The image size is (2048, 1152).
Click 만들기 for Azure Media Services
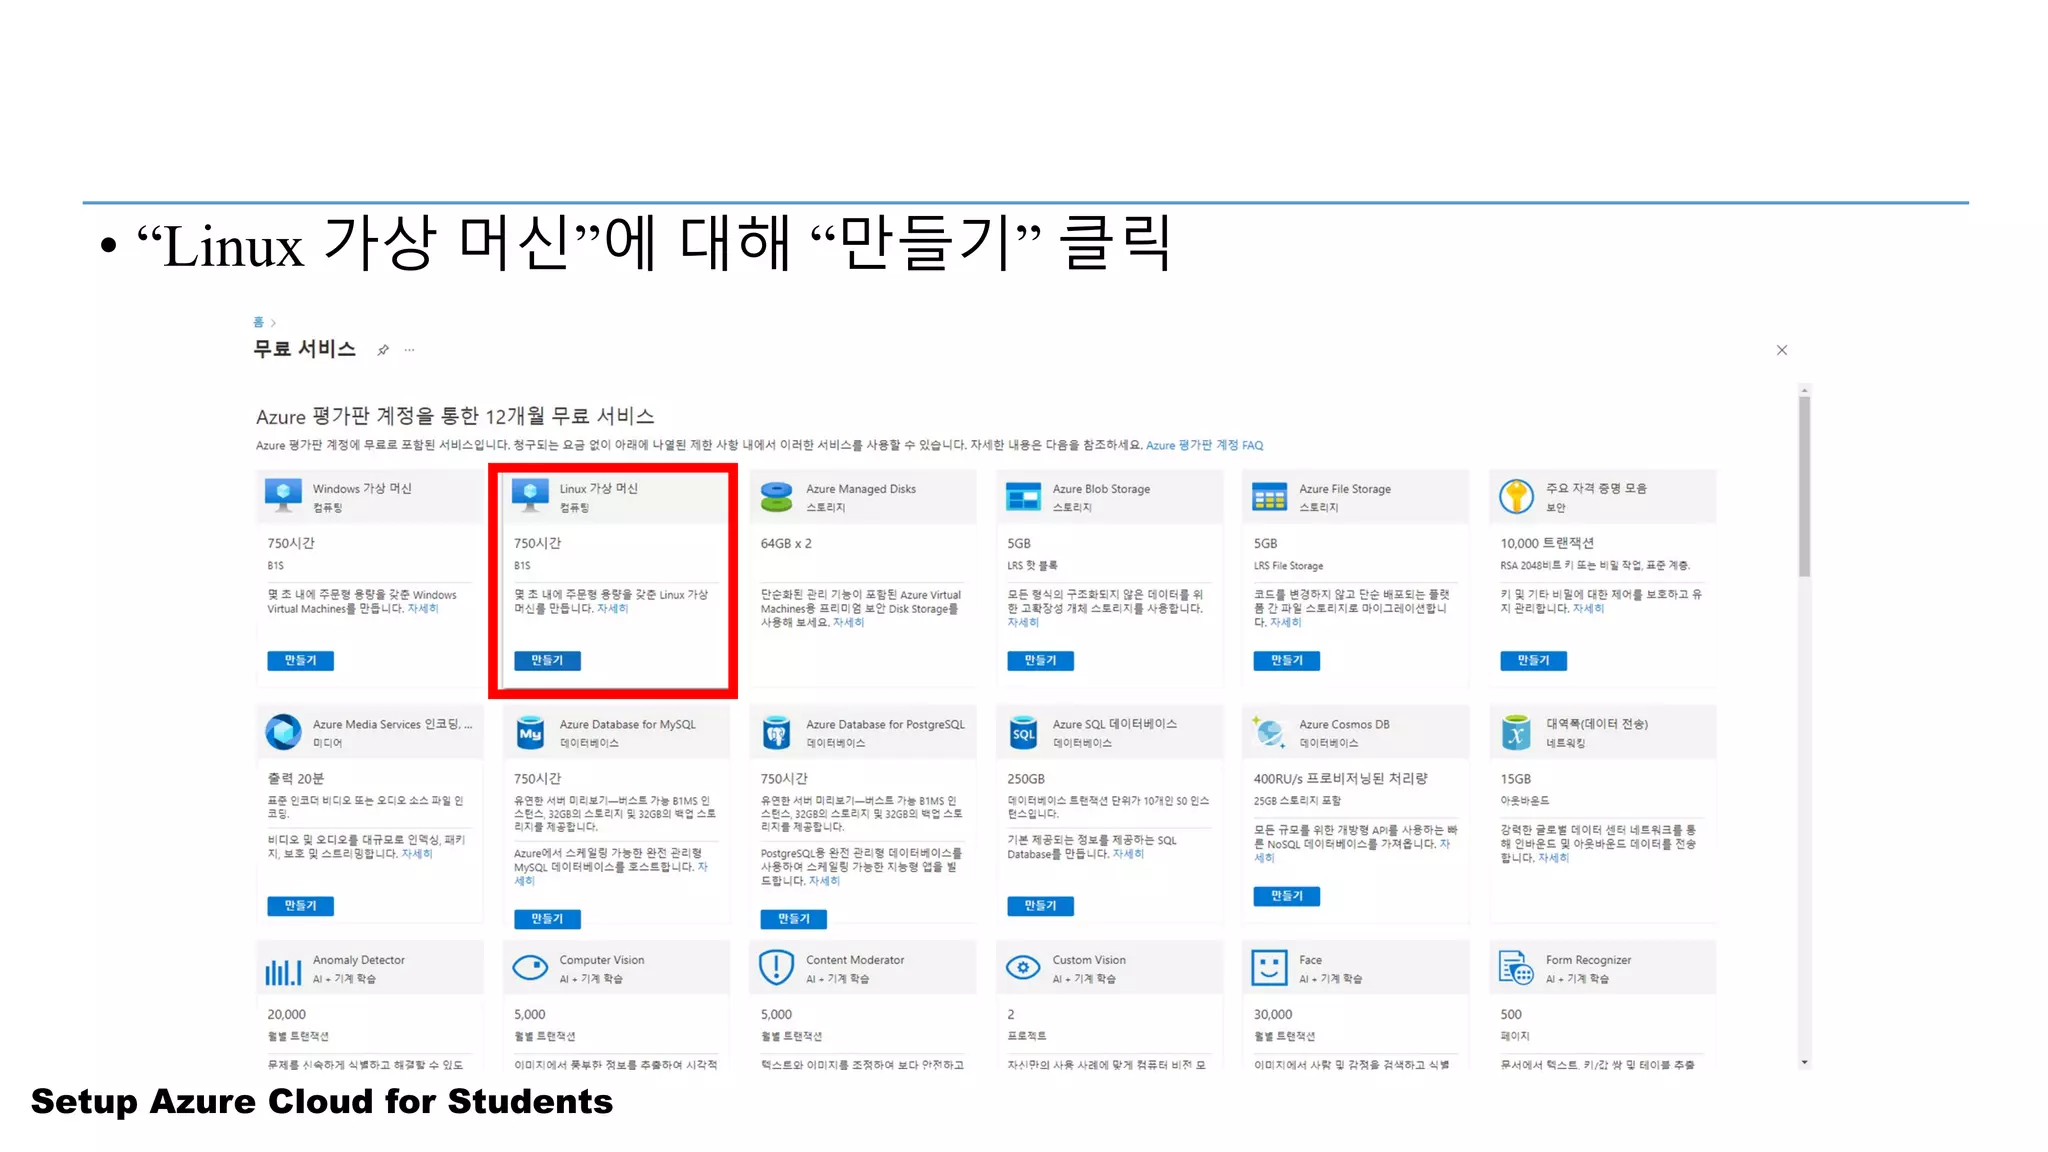point(300,905)
